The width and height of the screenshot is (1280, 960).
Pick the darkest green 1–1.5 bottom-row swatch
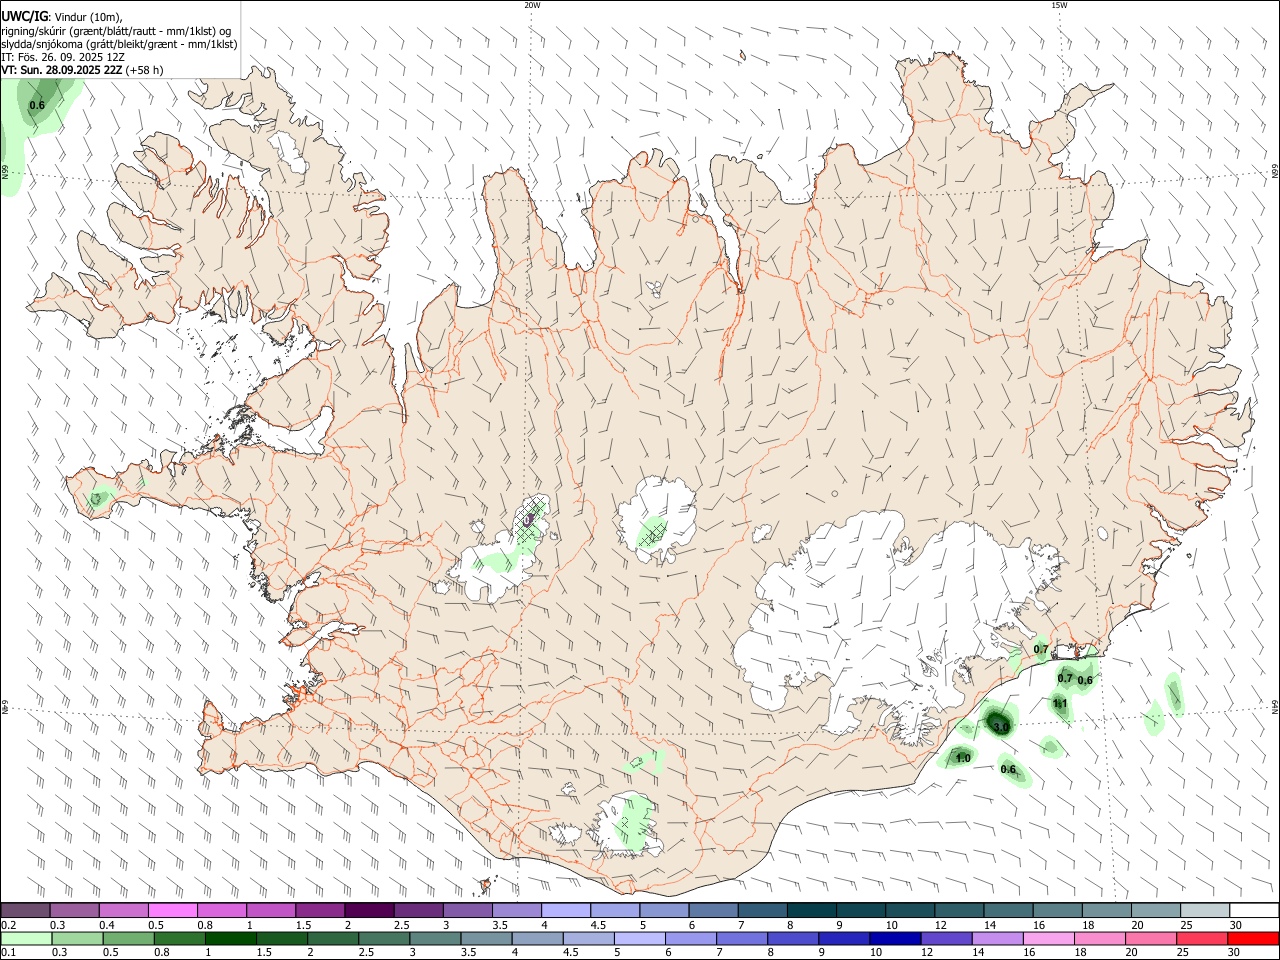click(230, 938)
